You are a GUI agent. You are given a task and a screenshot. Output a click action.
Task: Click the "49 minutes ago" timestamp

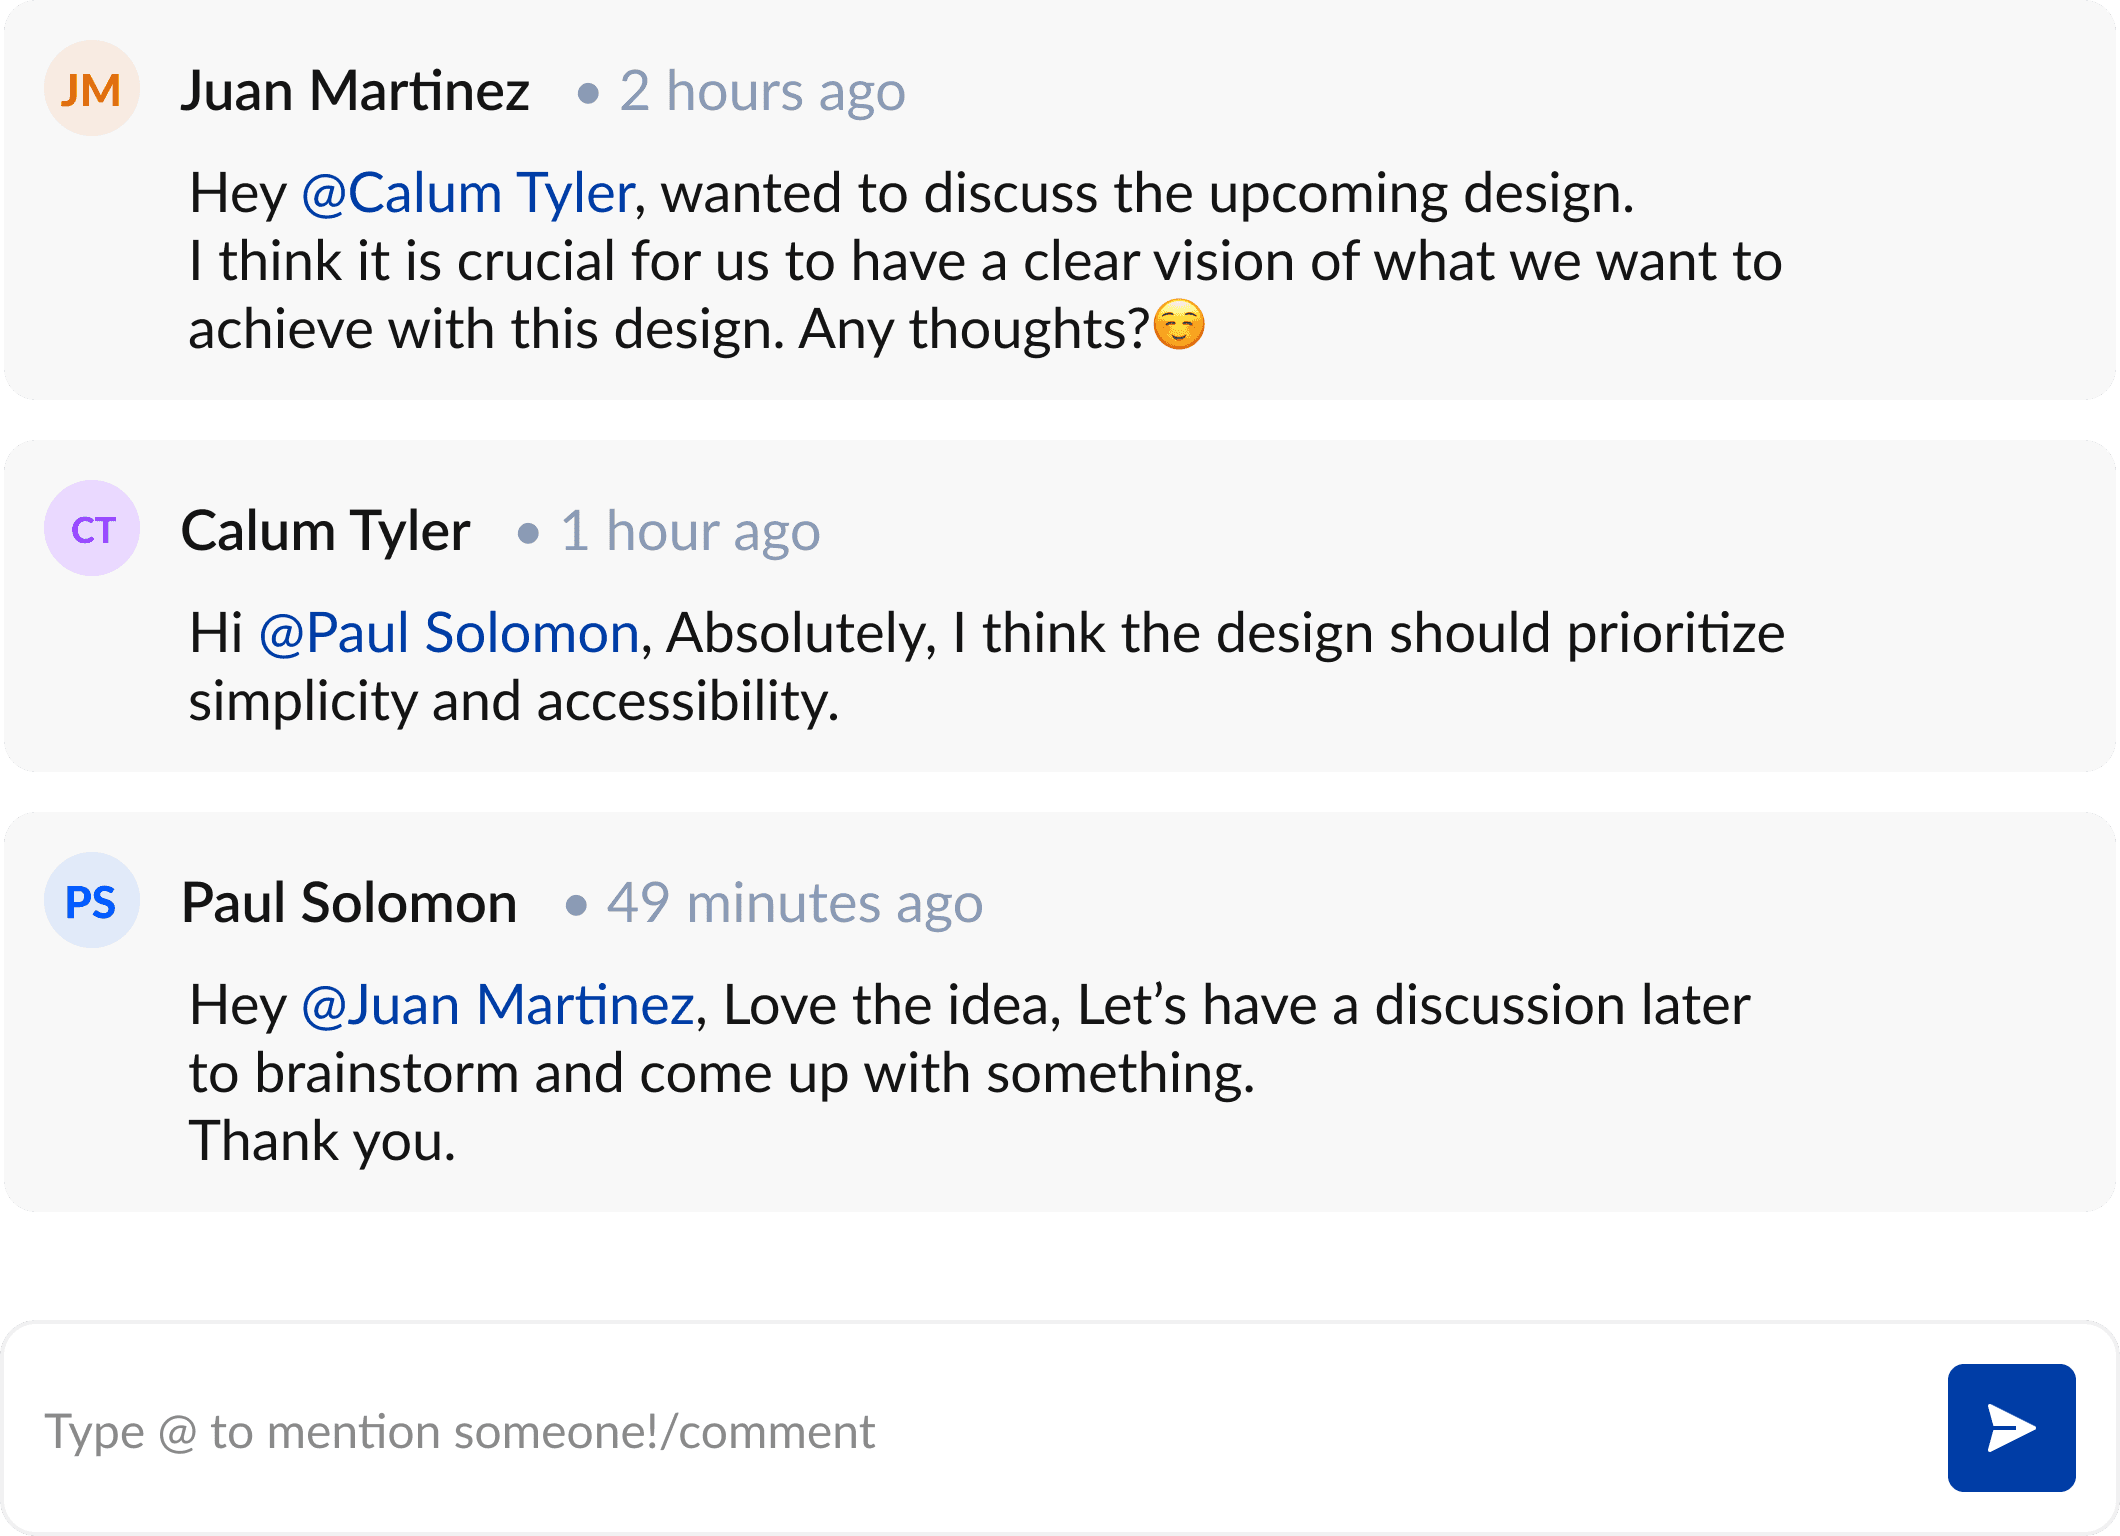coord(794,903)
